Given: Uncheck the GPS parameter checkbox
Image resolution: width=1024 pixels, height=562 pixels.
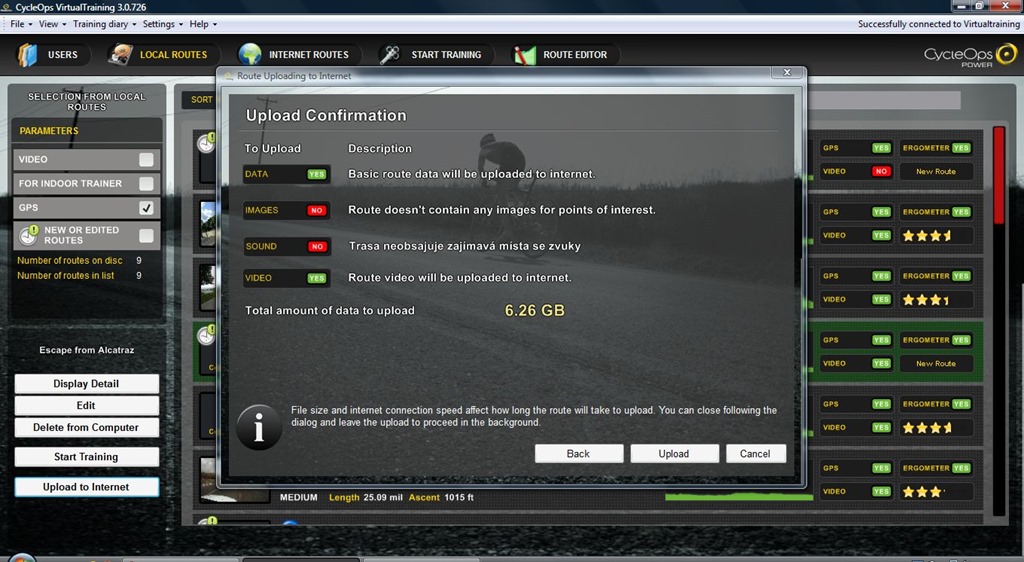Looking at the screenshot, I should click(x=146, y=208).
